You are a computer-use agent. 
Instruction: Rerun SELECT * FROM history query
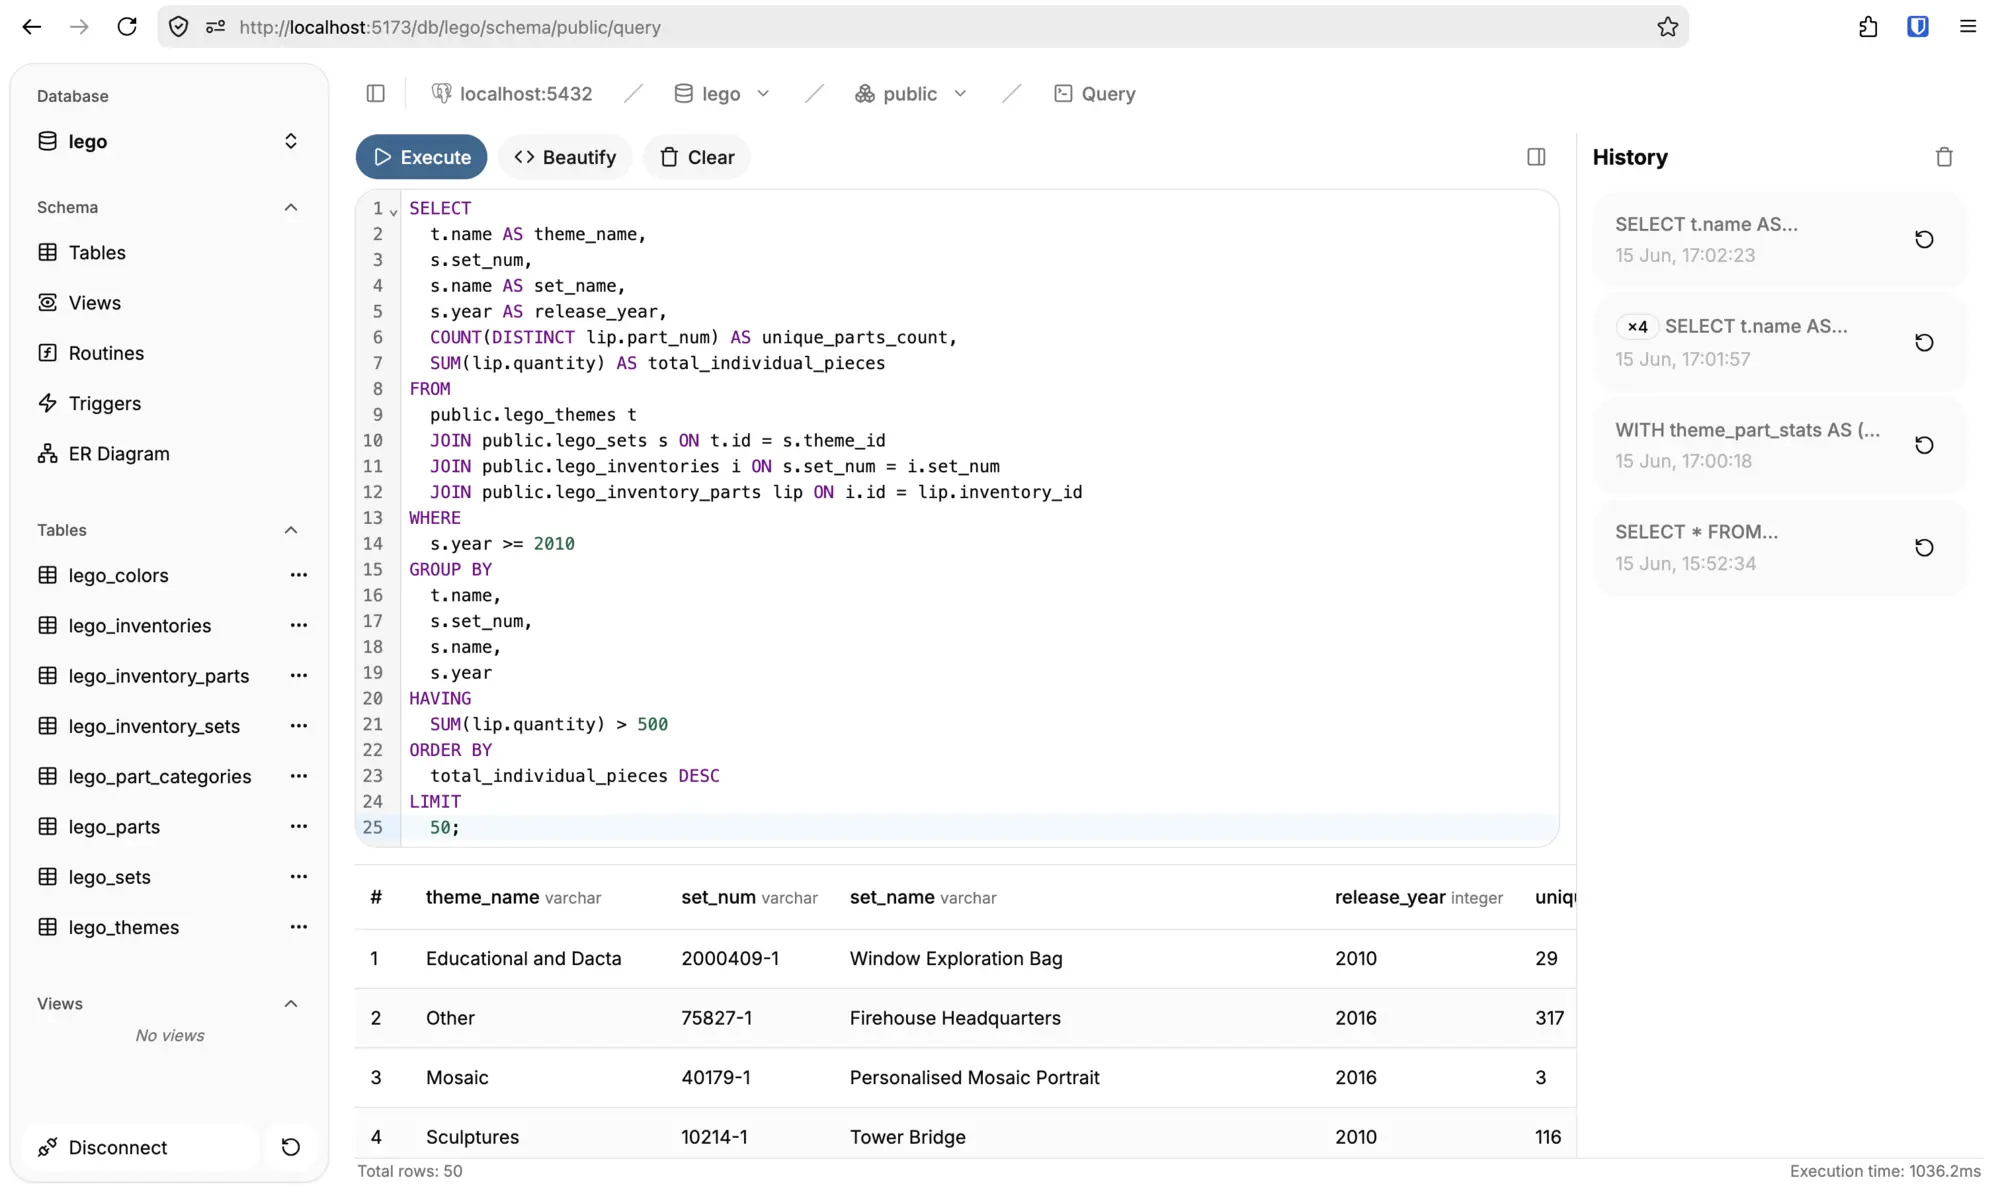[1924, 548]
